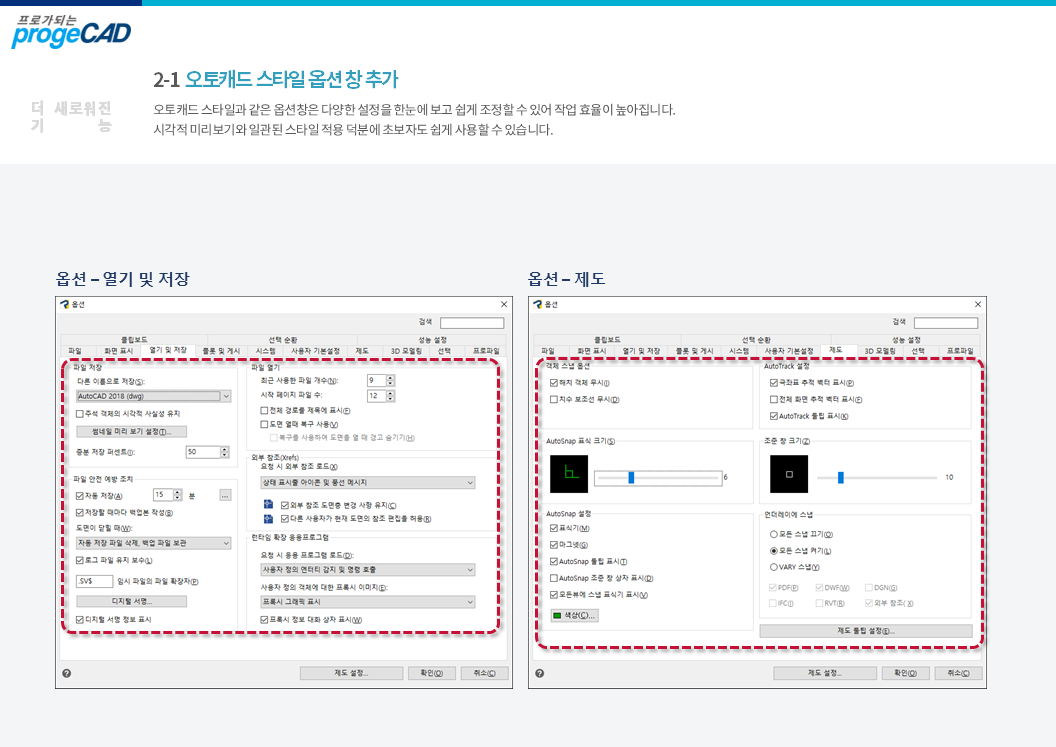Toggle 프록시 정보 대화 상자 표시 checkbox
This screenshot has height=747, width=1056.
[265, 619]
